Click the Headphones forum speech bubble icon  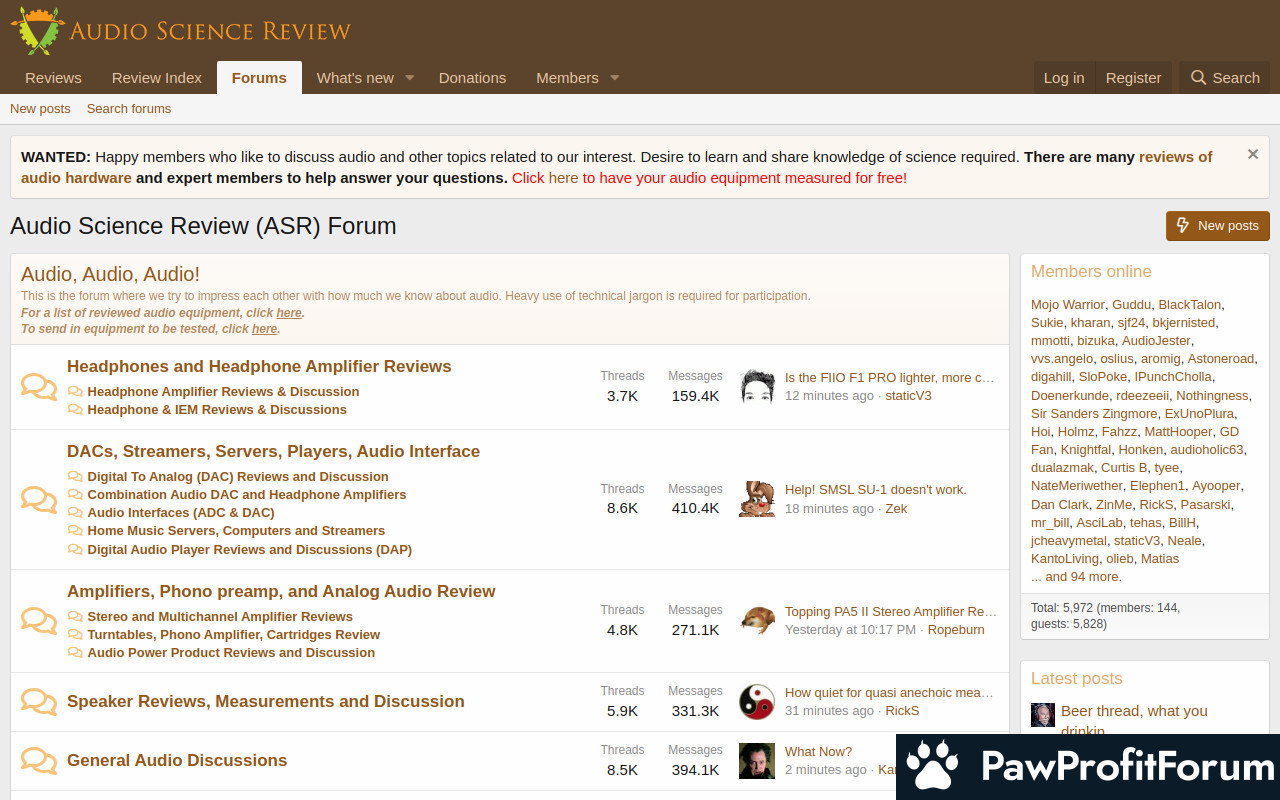tap(39, 387)
